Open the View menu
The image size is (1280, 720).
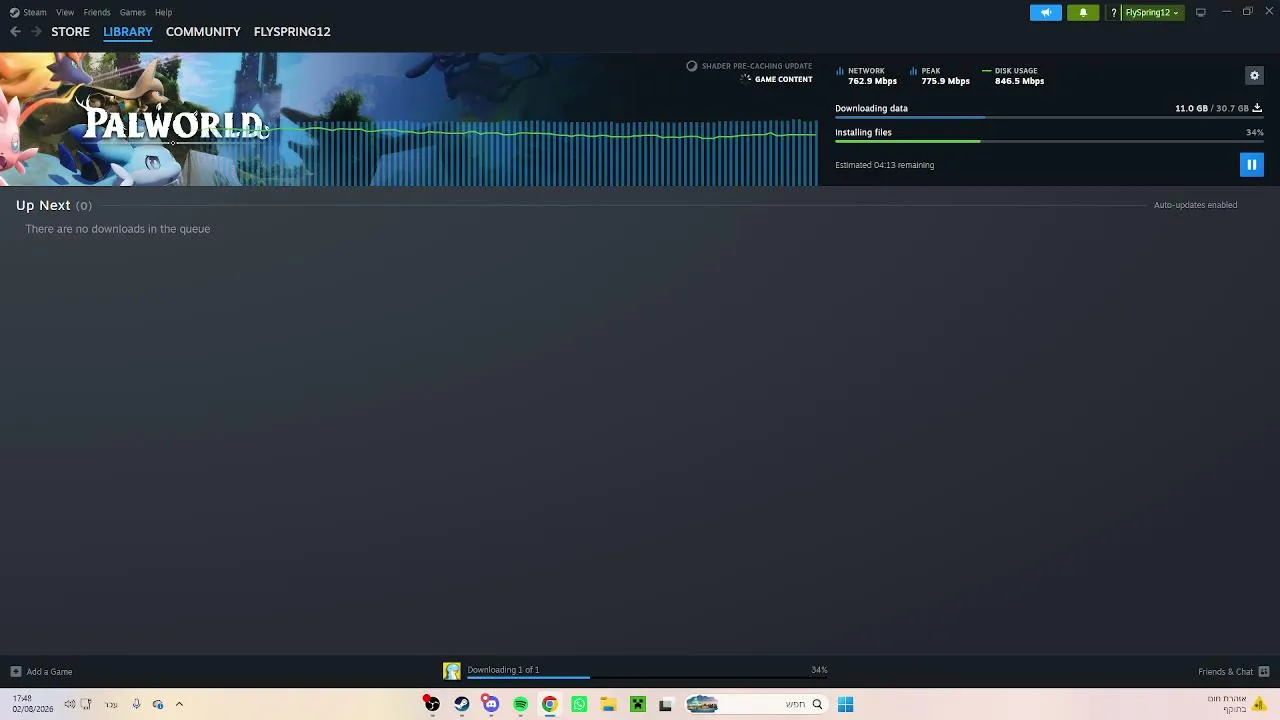point(65,12)
